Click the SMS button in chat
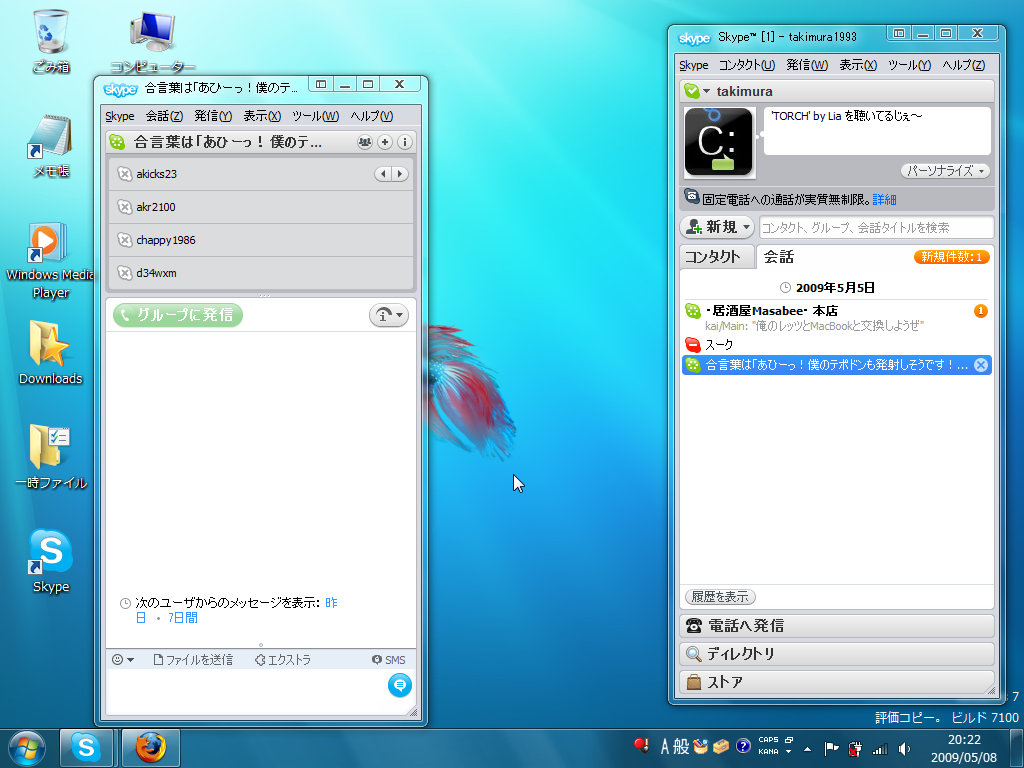1024x768 pixels. click(389, 660)
